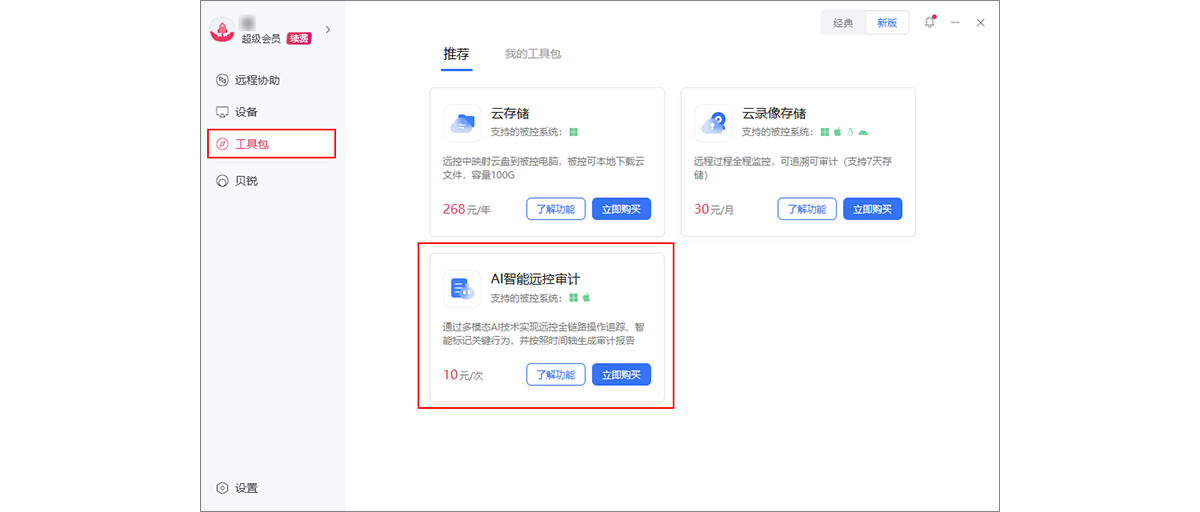Click the Apple icon on AI智能远控审计 card
The height and width of the screenshot is (512, 1200).
click(x=587, y=297)
